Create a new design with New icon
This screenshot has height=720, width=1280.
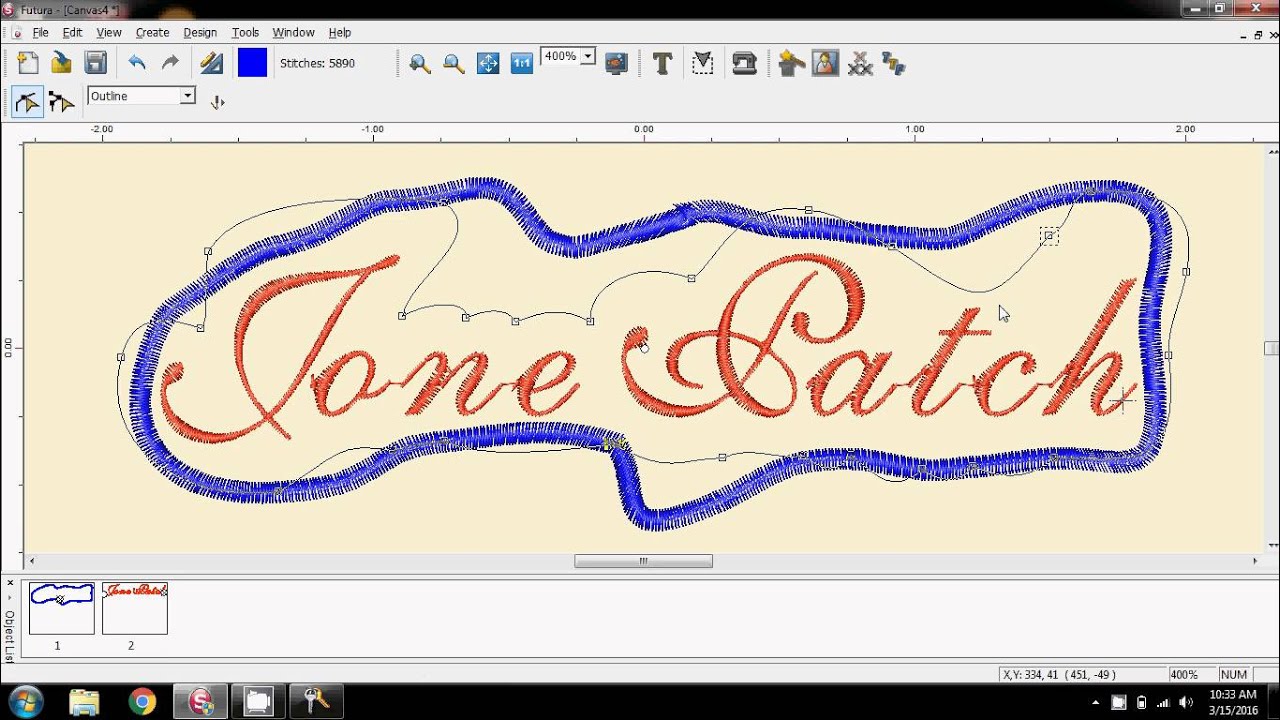(x=28, y=63)
